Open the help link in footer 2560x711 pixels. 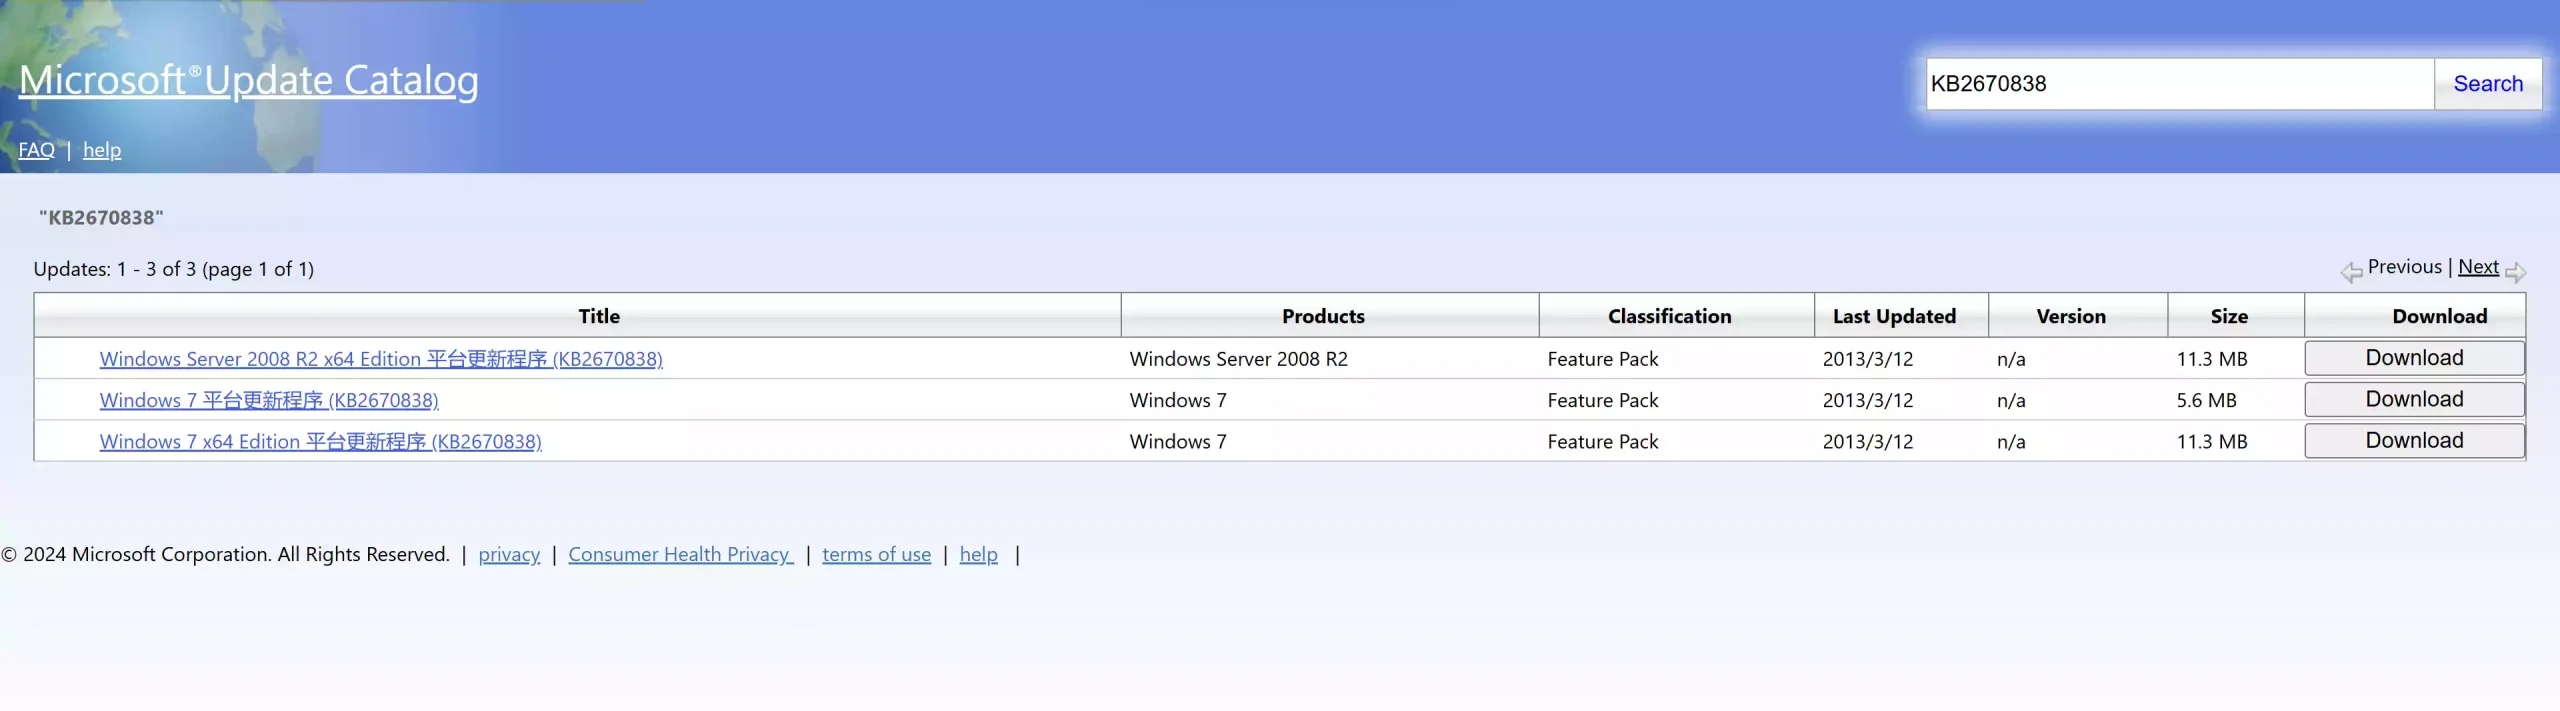click(978, 554)
